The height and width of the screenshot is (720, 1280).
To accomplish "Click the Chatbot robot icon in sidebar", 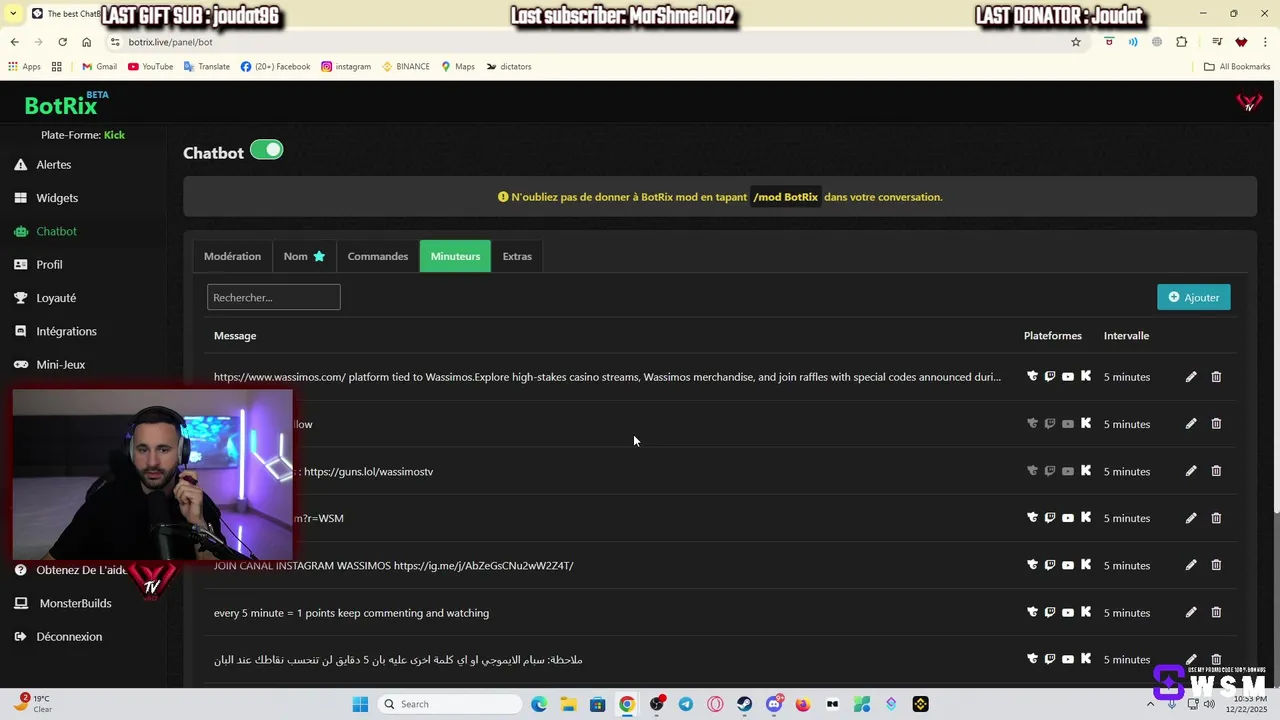I will pyautogui.click(x=20, y=231).
